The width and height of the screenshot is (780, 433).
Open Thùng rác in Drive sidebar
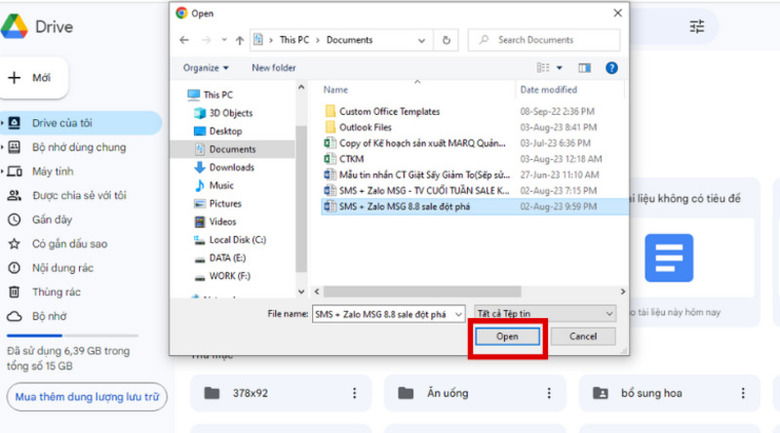click(56, 292)
